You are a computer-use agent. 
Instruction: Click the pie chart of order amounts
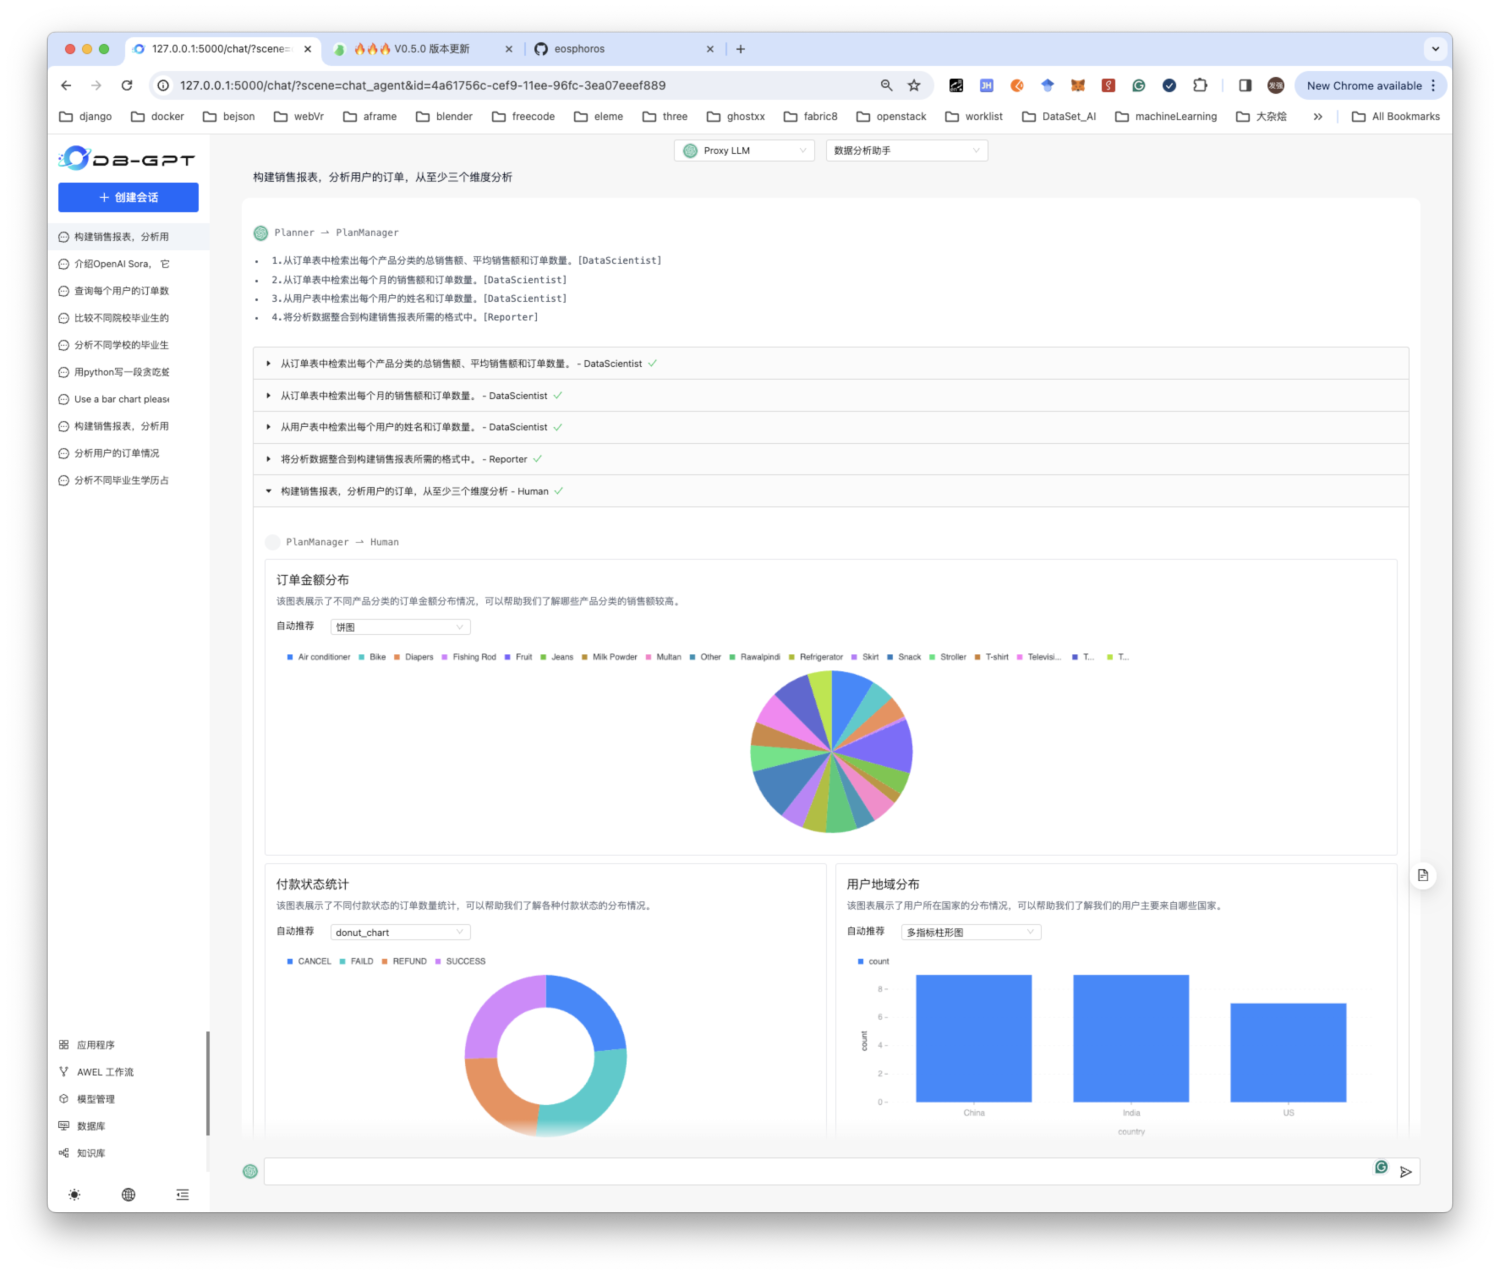(831, 751)
